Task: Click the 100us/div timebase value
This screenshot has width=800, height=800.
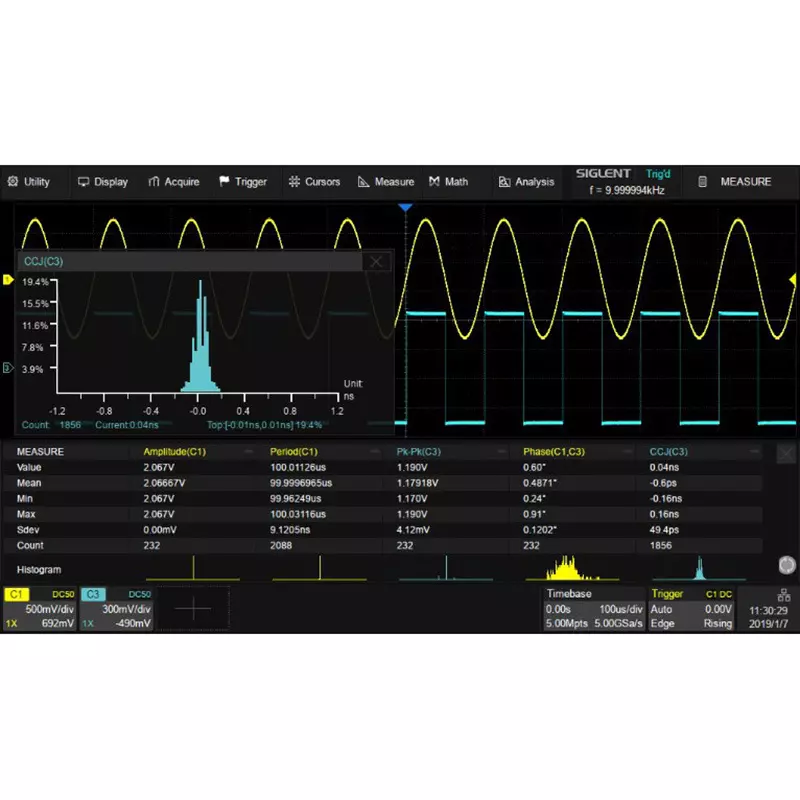Action: coord(620,609)
